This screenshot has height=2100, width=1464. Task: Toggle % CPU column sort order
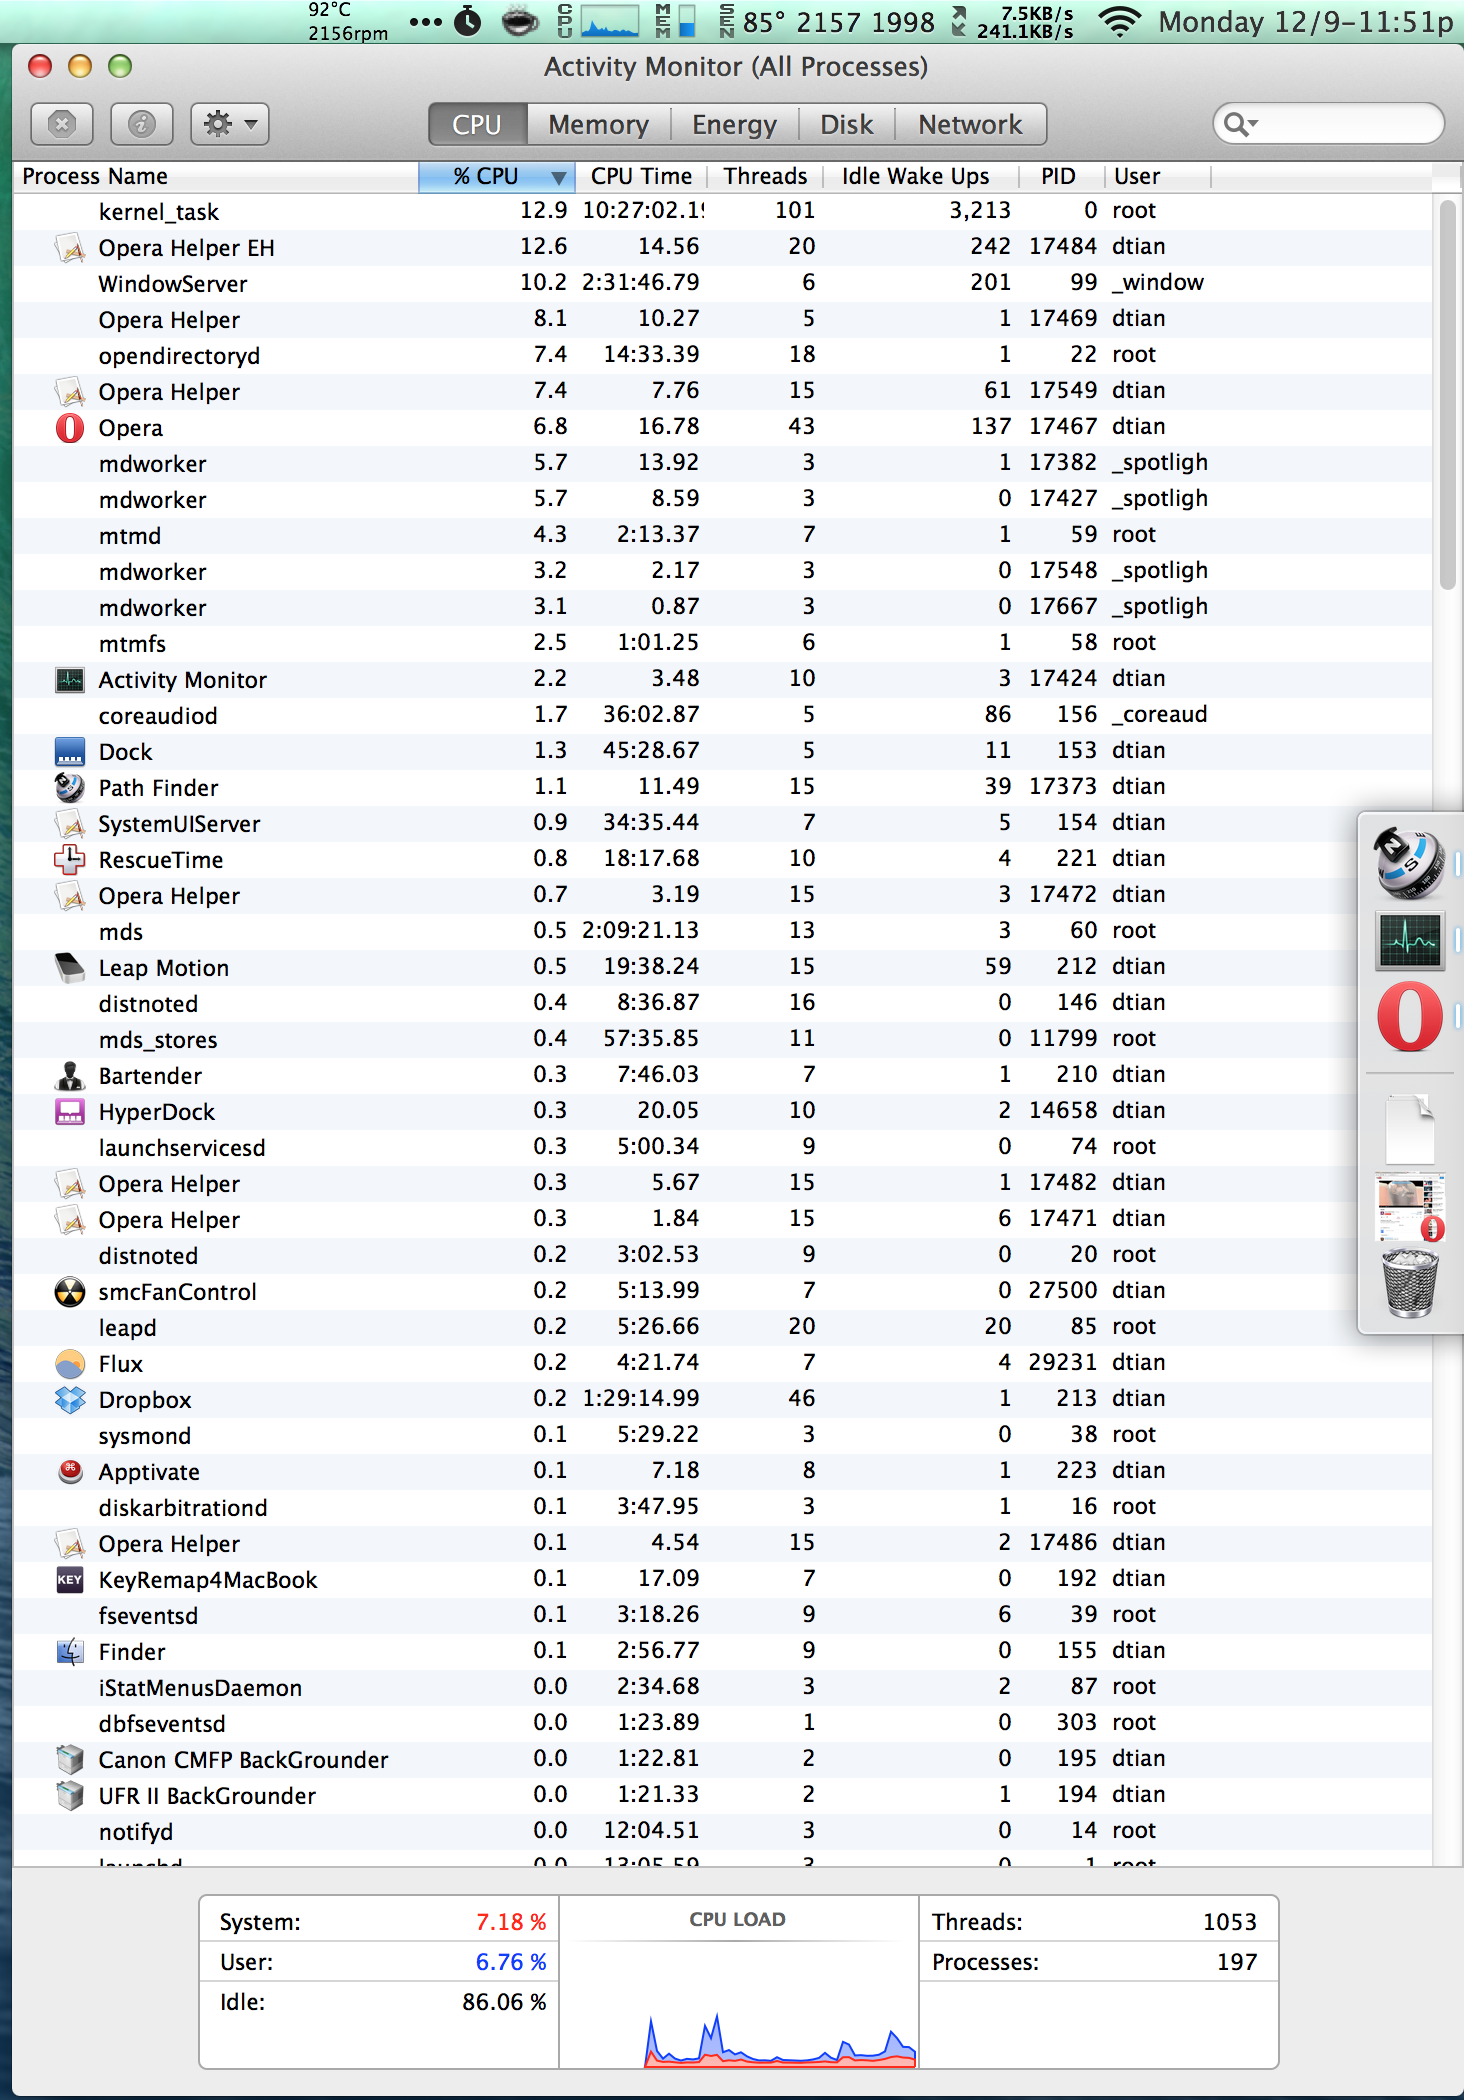click(x=497, y=176)
